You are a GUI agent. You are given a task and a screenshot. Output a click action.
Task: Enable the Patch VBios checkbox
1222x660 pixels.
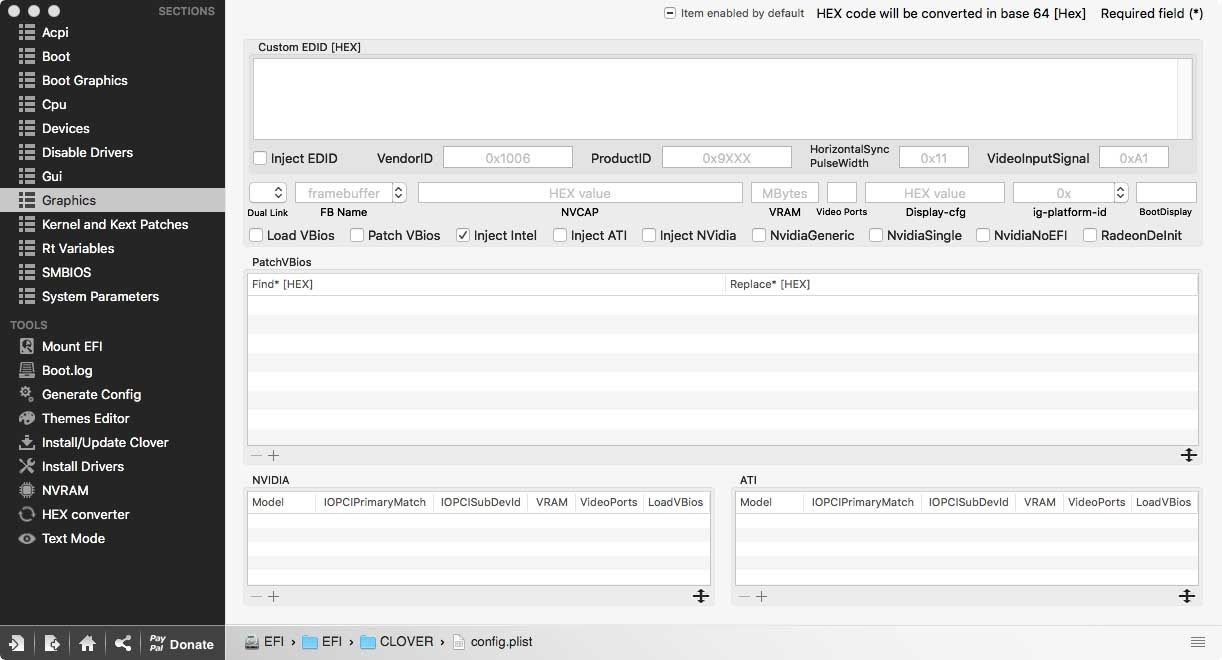point(357,235)
